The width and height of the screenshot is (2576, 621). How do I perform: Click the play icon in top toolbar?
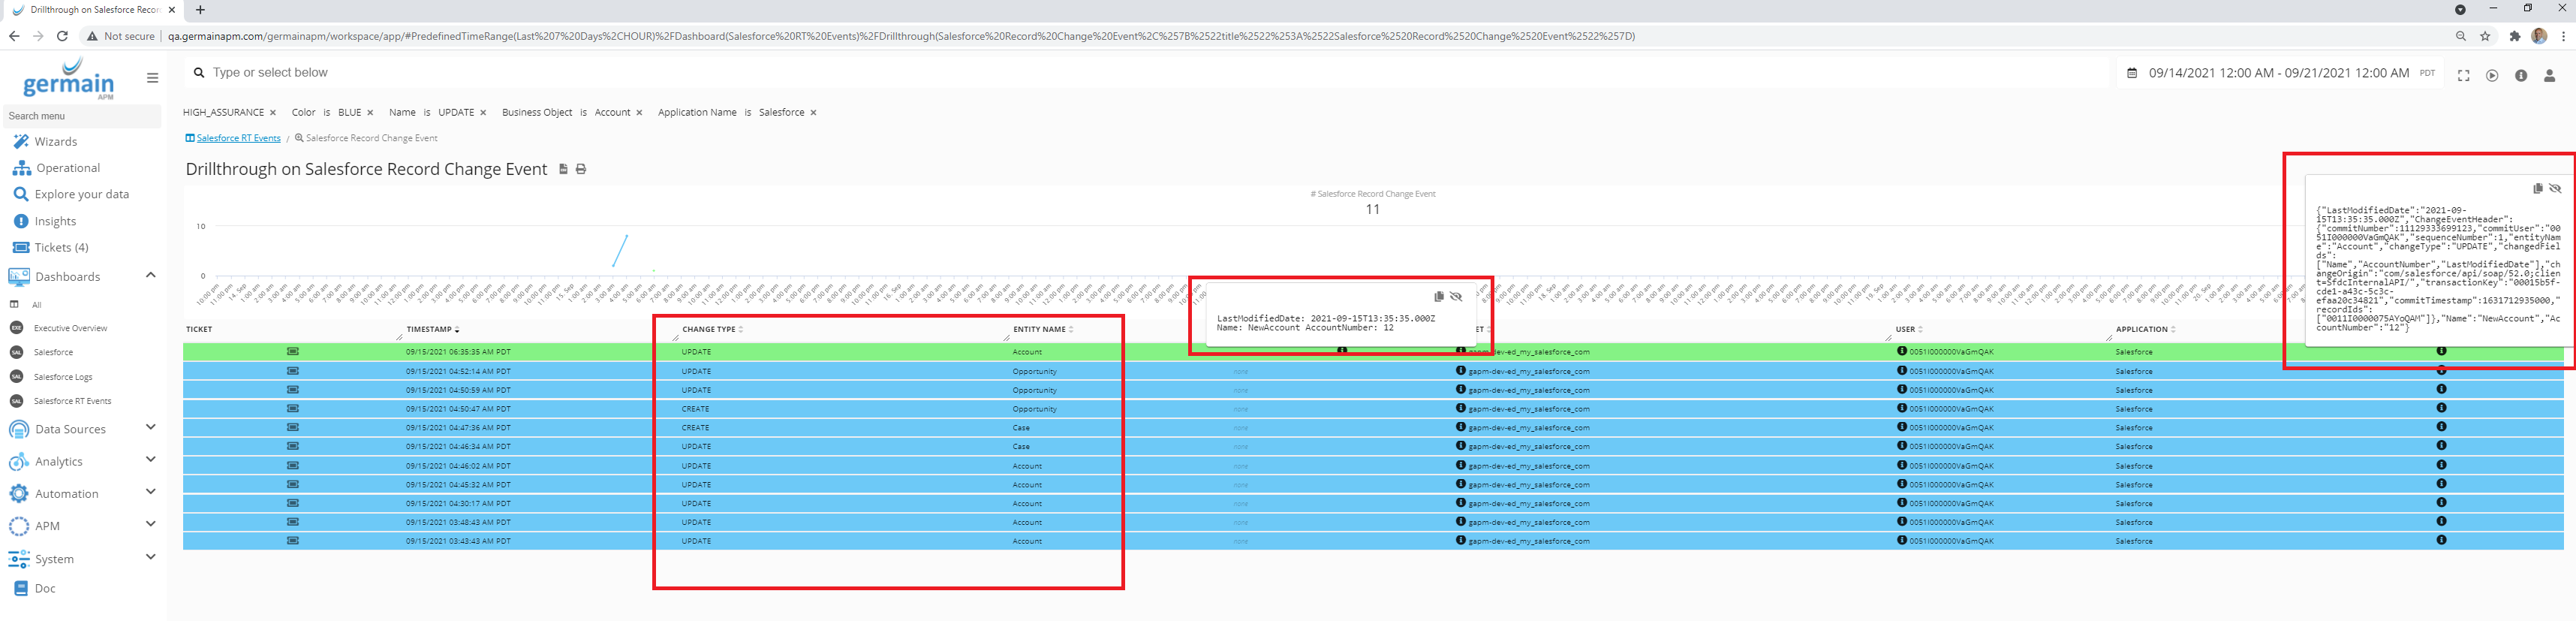tap(2492, 75)
